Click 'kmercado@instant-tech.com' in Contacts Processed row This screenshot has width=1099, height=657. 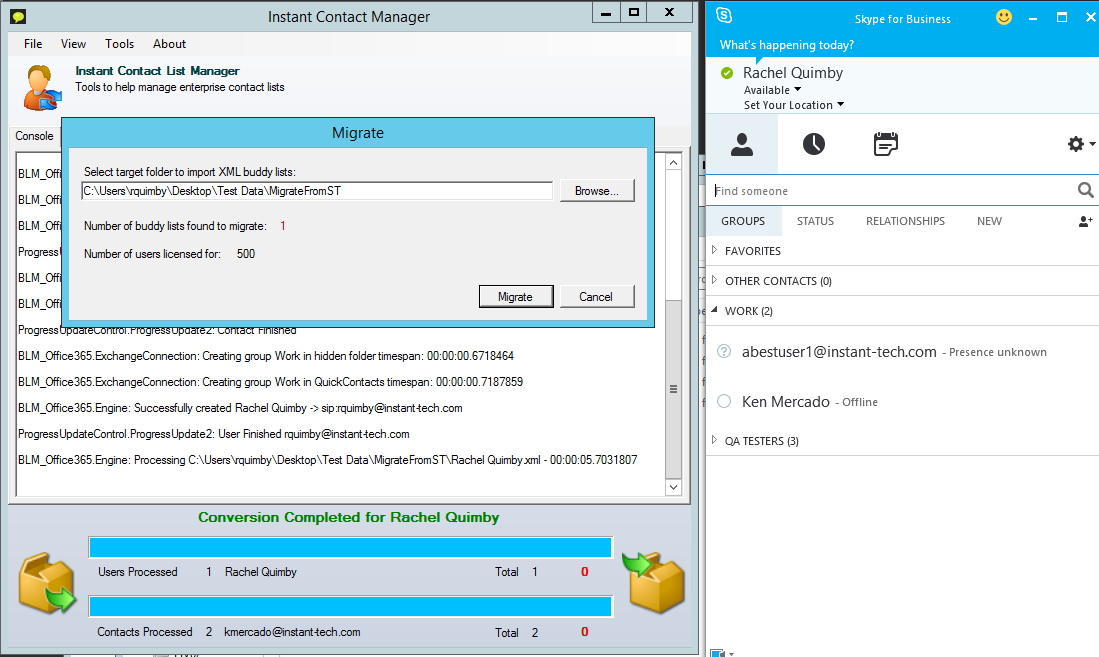[x=292, y=632]
